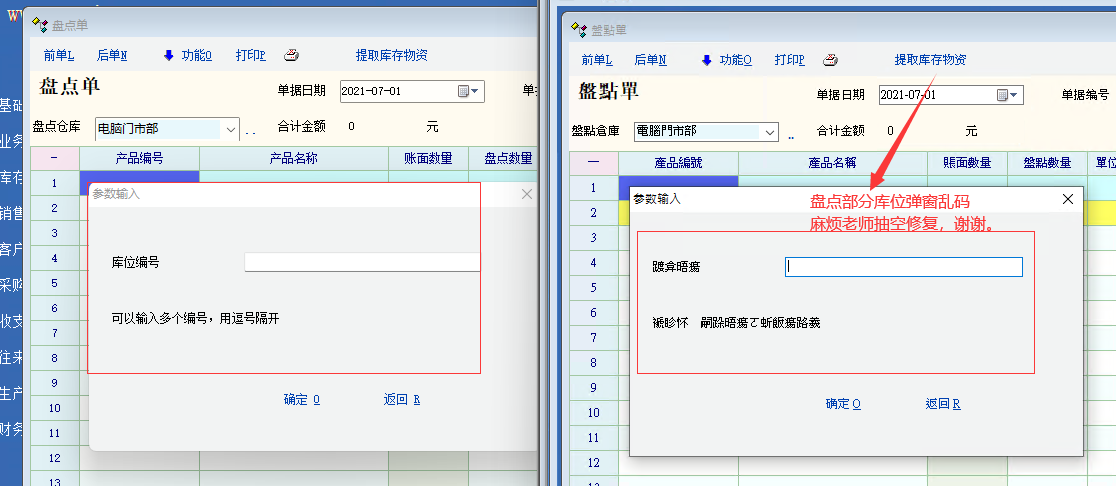The height and width of the screenshot is (486, 1116).
Task: Click printer icon in right 盤點單 window
Action: tap(830, 60)
